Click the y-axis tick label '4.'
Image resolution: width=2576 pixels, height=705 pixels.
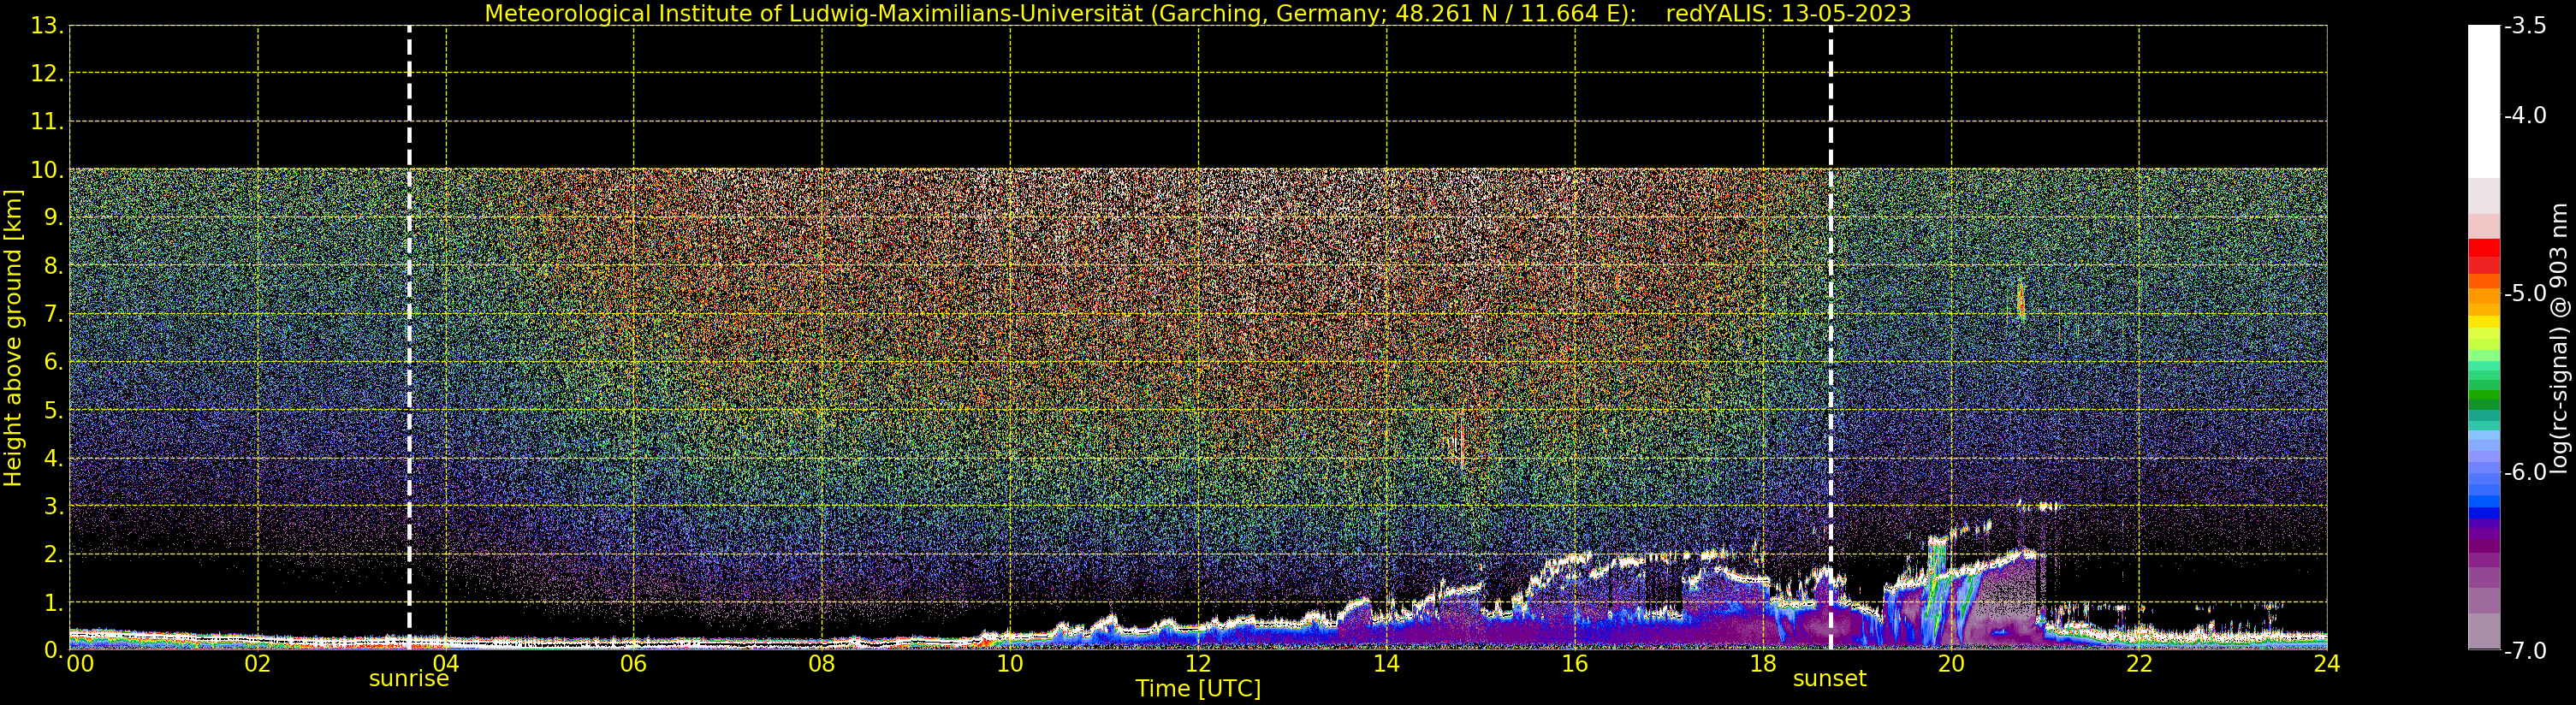54,458
